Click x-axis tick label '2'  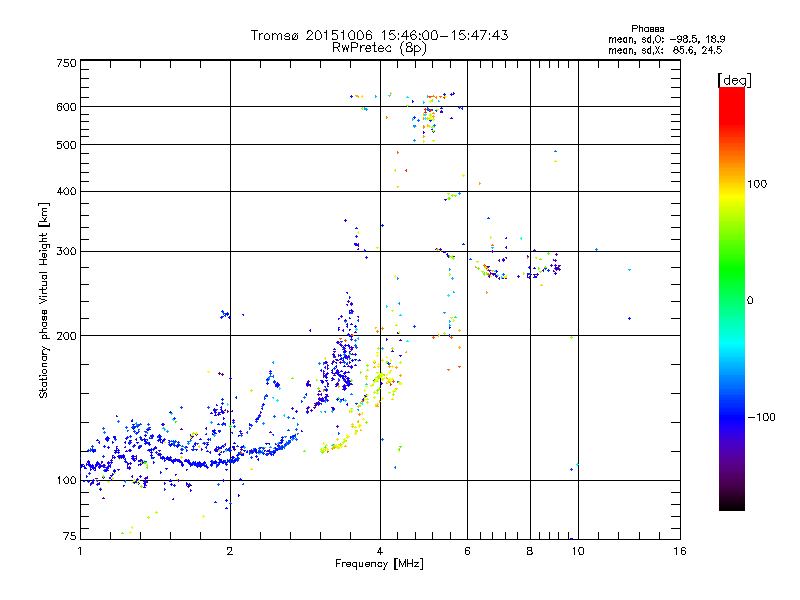[x=230, y=551]
